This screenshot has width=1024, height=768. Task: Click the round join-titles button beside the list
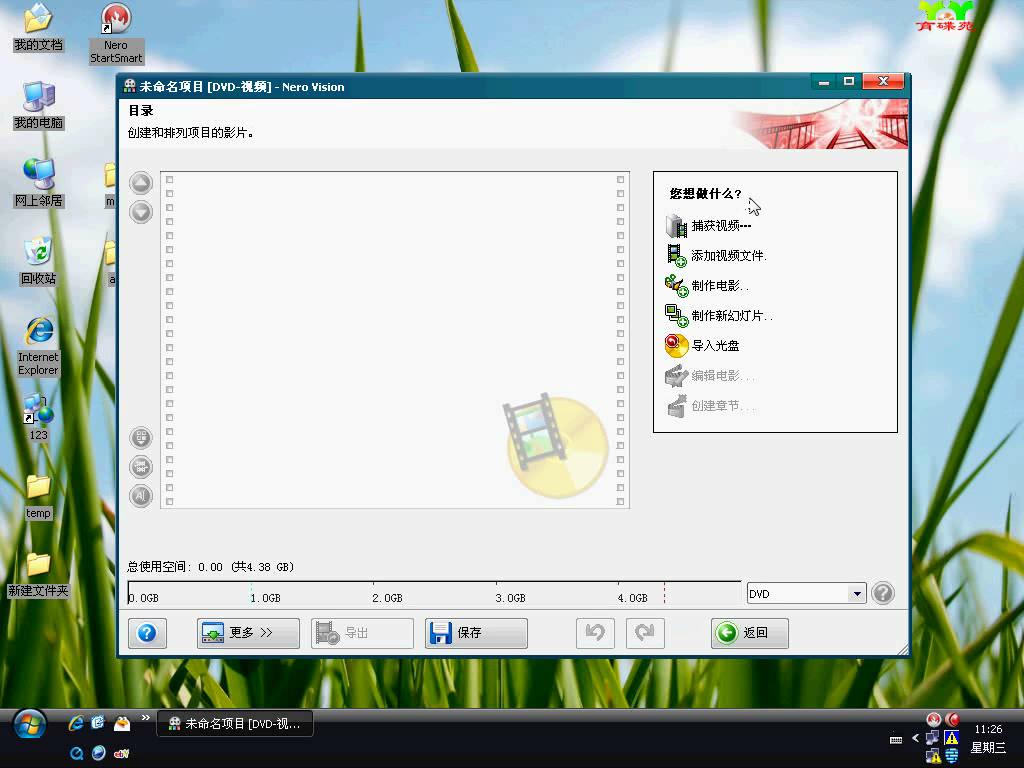click(141, 466)
